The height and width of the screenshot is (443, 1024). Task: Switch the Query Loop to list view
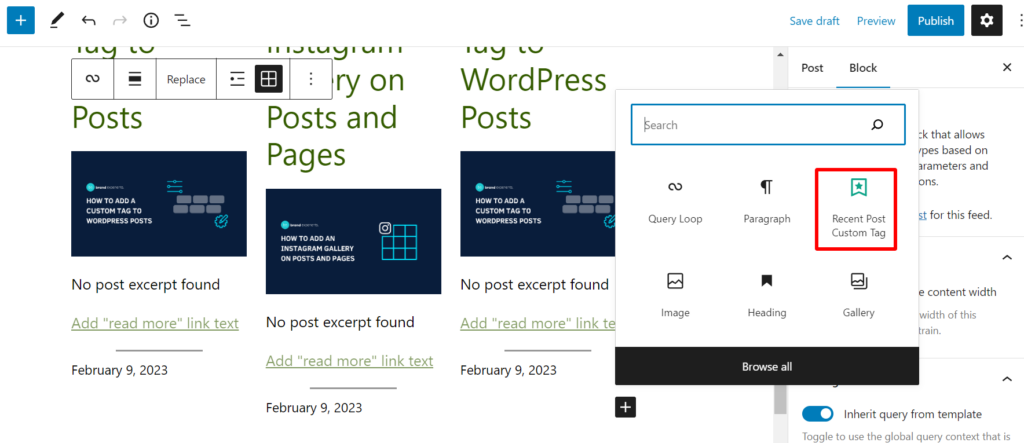point(238,79)
